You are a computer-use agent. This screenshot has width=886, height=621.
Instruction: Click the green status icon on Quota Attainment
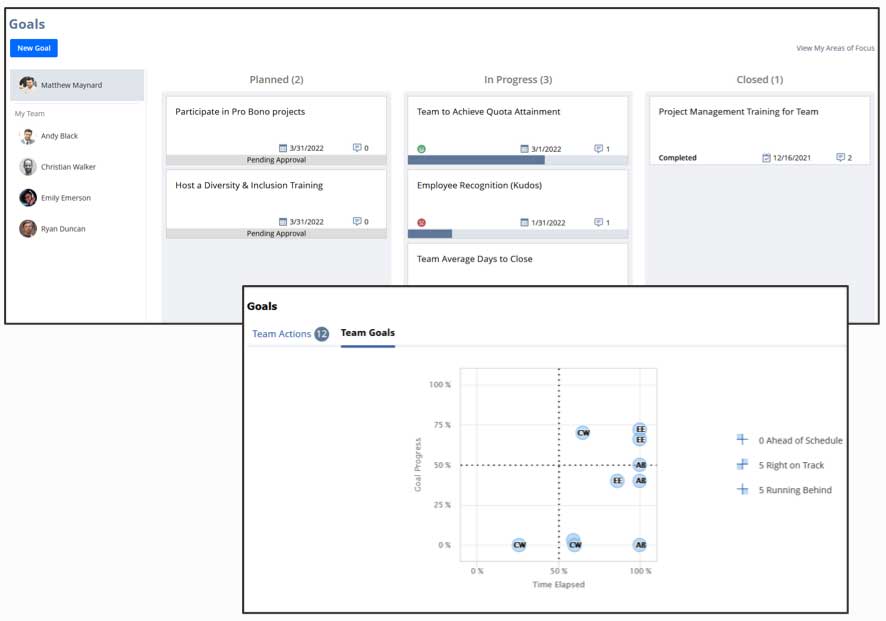421,149
